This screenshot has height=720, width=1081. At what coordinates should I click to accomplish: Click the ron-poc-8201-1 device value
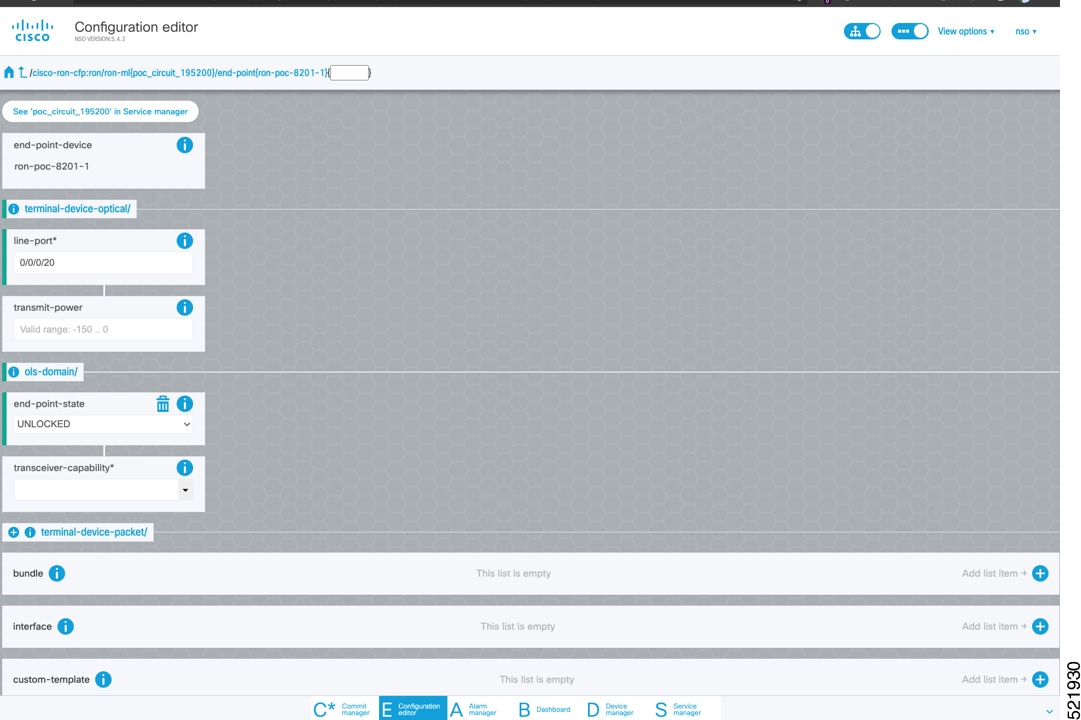pyautogui.click(x=52, y=166)
